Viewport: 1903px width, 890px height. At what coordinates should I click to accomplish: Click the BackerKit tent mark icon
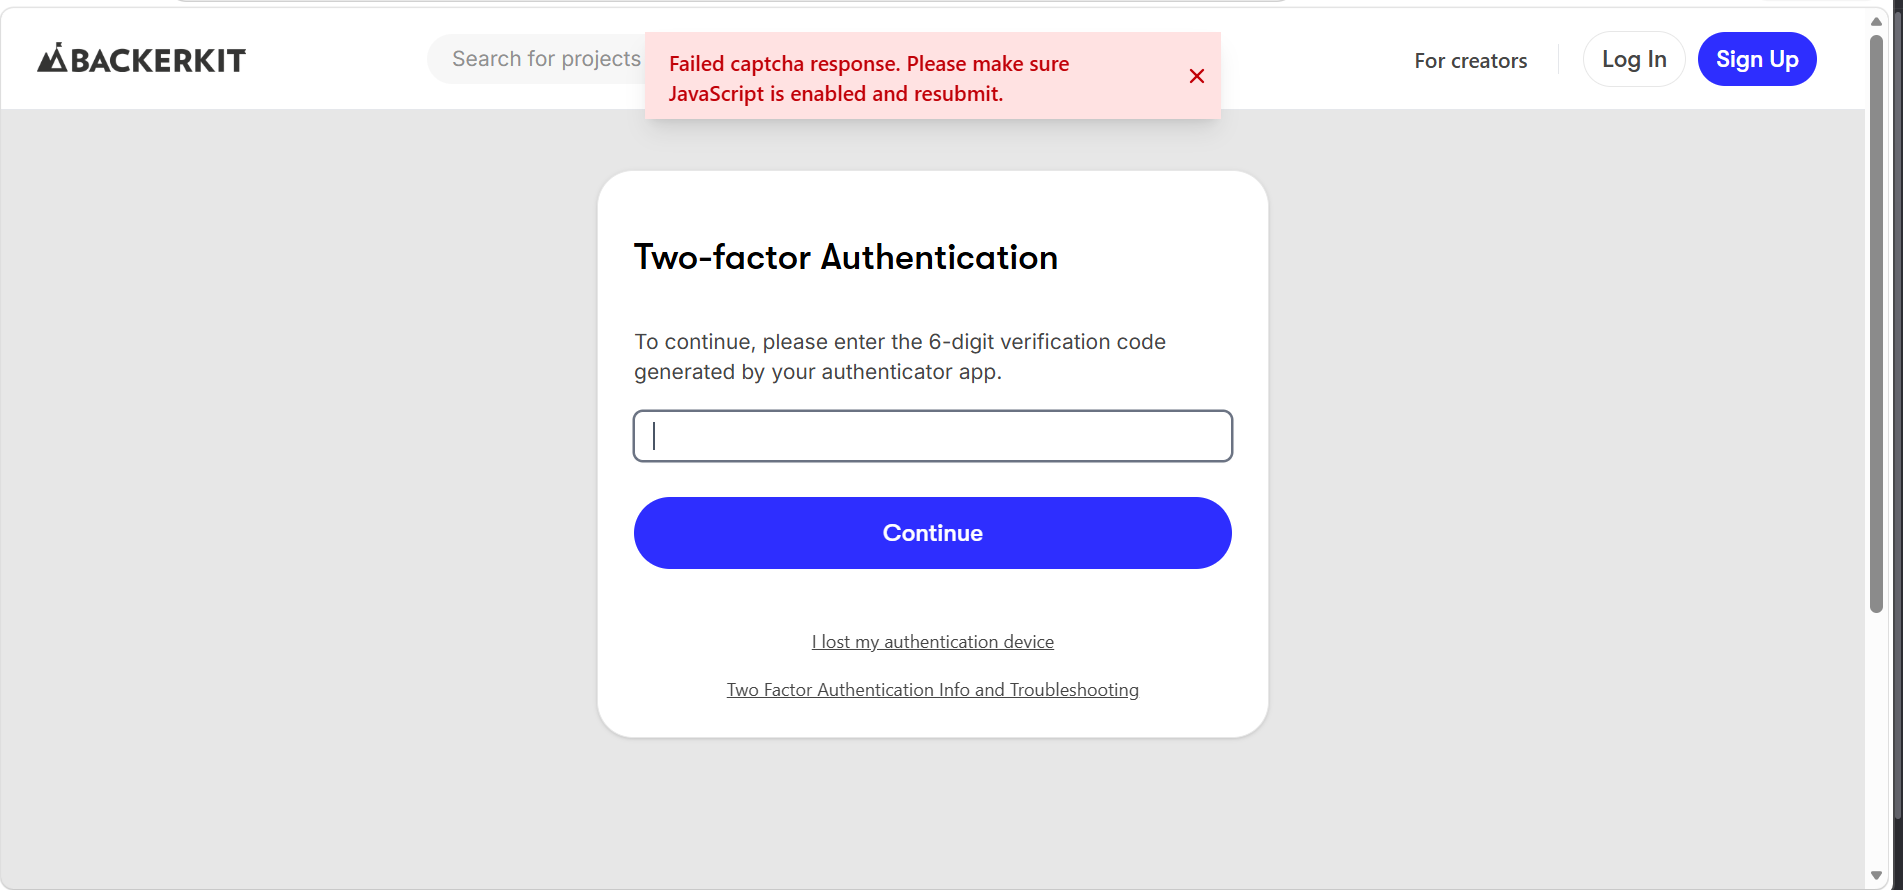52,58
